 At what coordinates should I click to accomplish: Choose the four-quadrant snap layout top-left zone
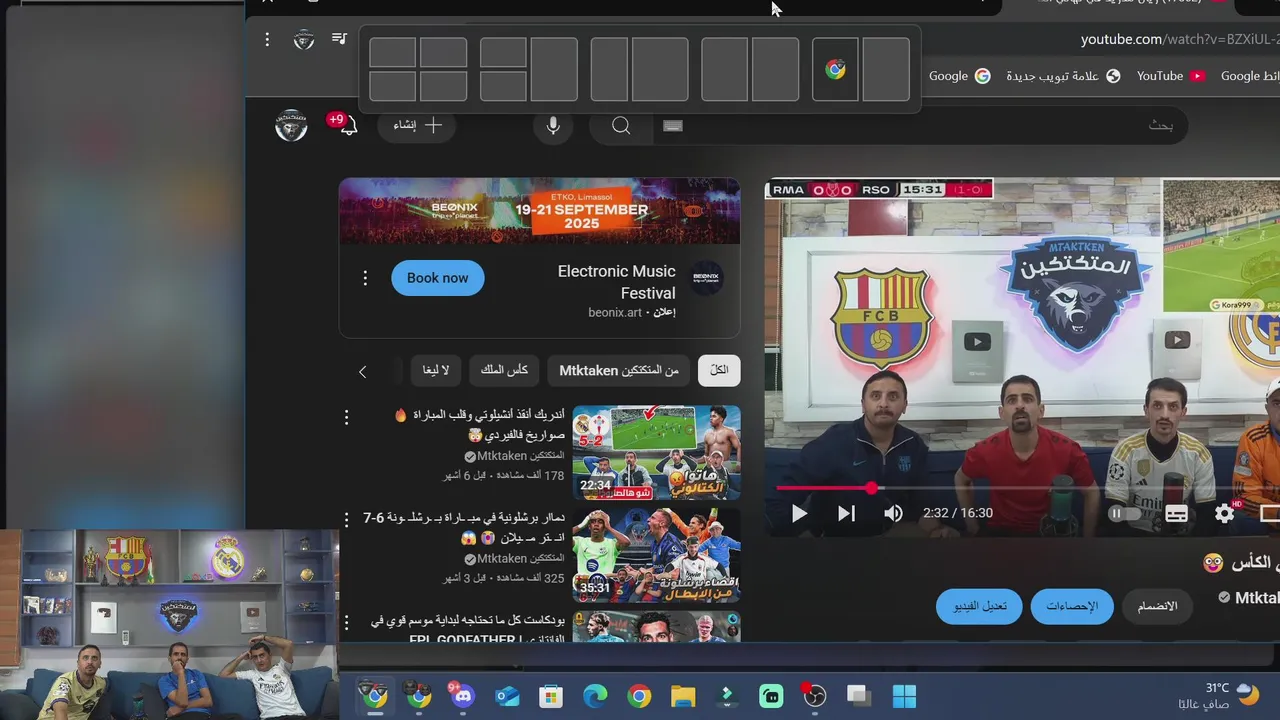[392, 52]
